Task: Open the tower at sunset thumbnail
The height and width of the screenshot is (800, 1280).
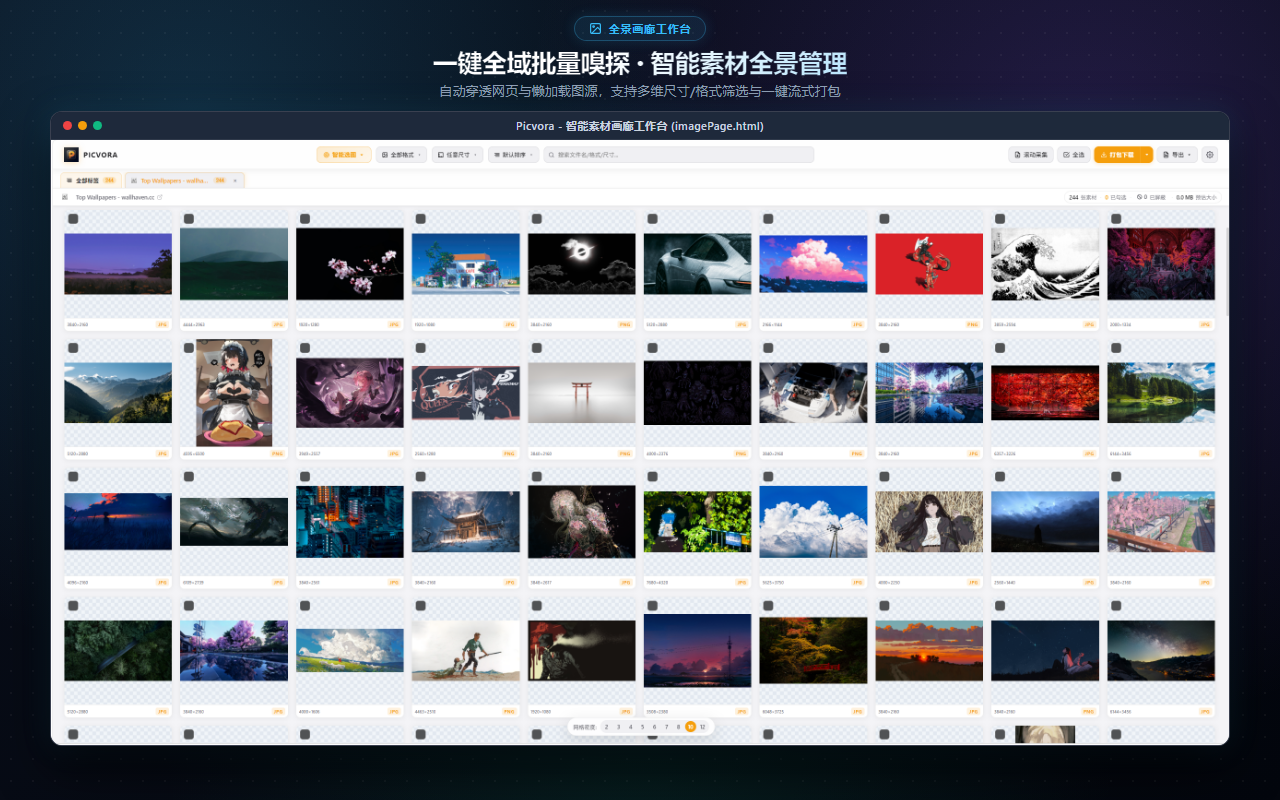Action: pyautogui.click(x=697, y=651)
